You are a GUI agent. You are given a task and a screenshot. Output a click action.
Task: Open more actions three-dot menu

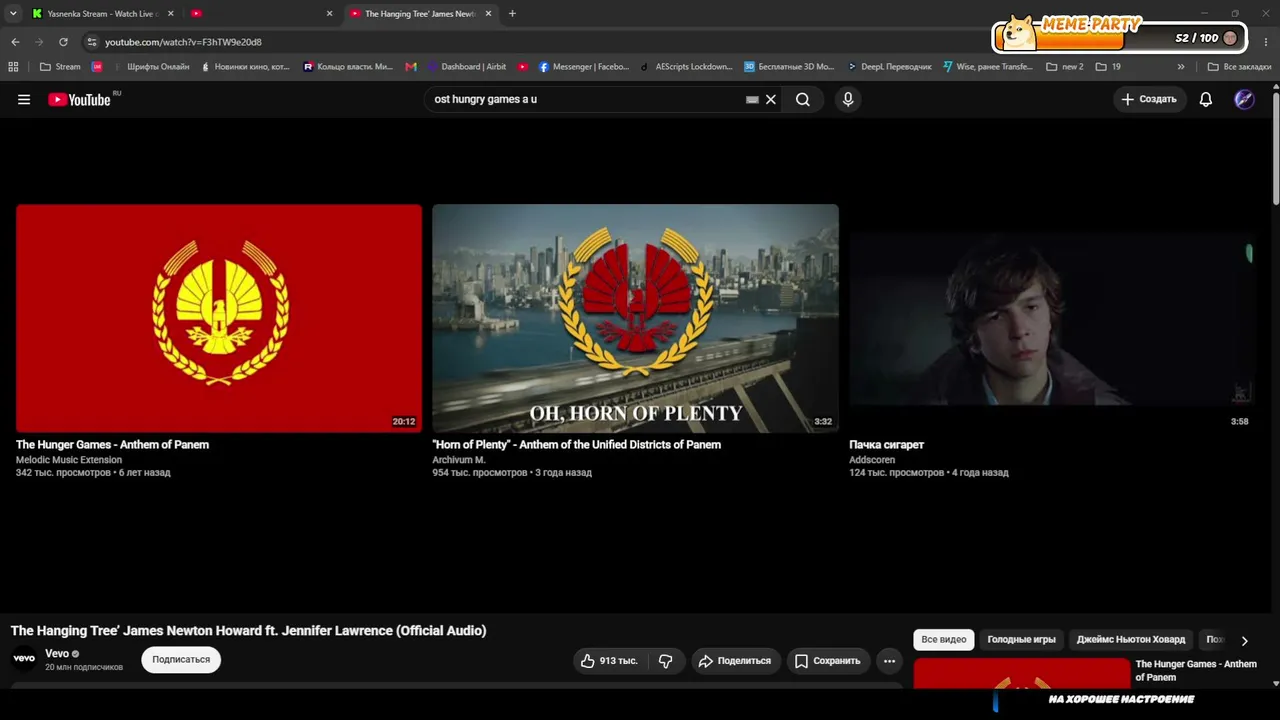coord(889,661)
